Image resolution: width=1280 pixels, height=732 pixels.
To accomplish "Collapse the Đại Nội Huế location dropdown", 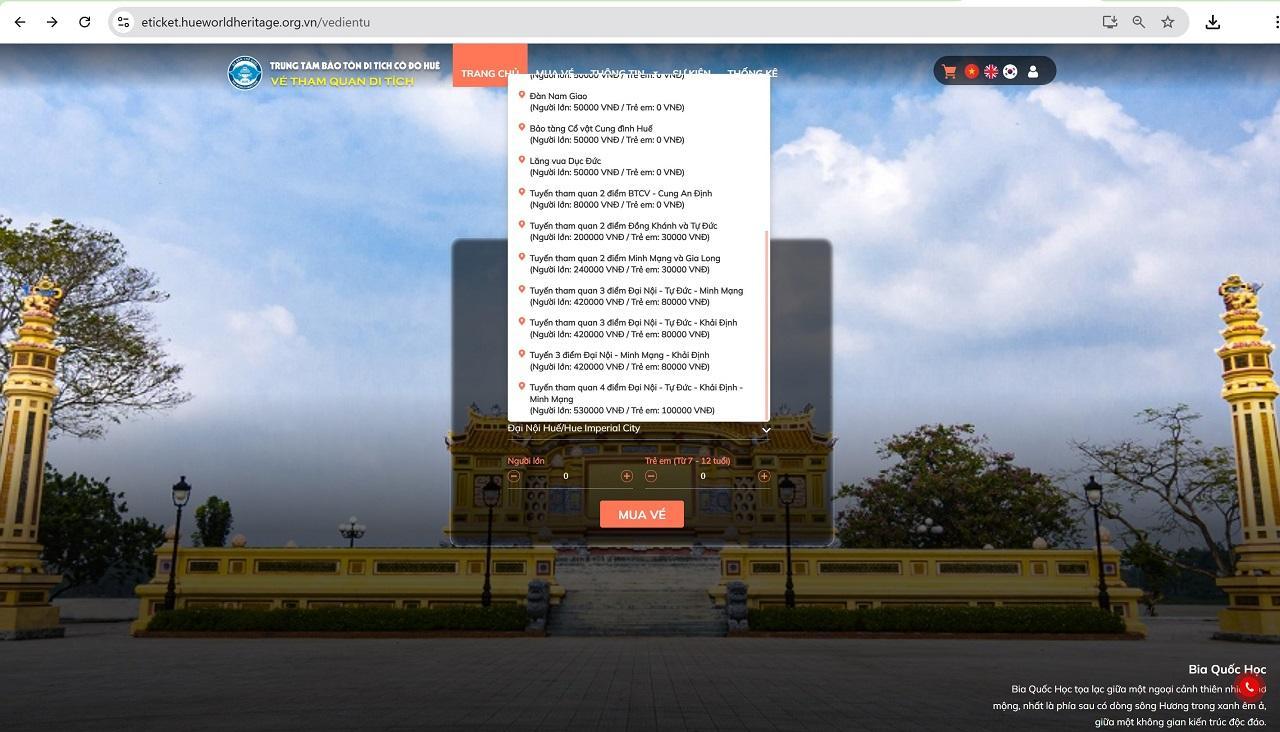I will [x=766, y=430].
